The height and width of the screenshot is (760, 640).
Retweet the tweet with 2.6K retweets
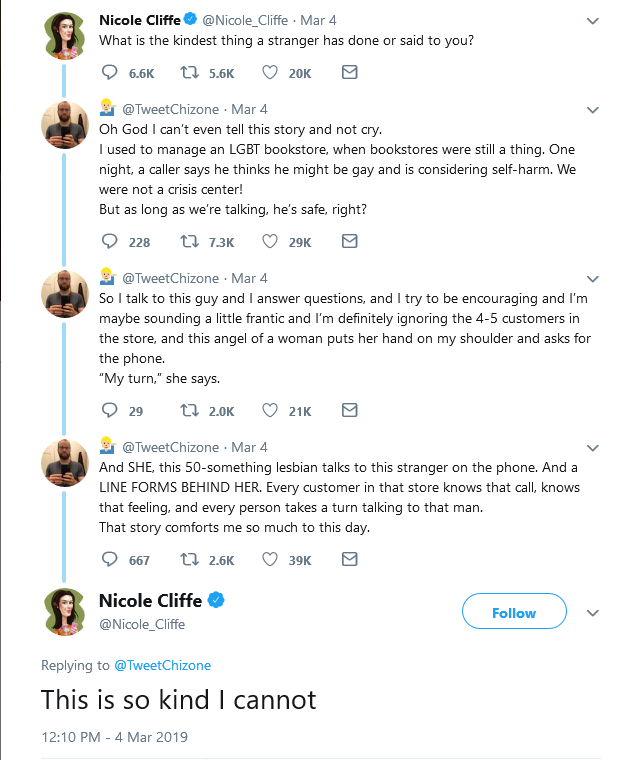coord(189,560)
